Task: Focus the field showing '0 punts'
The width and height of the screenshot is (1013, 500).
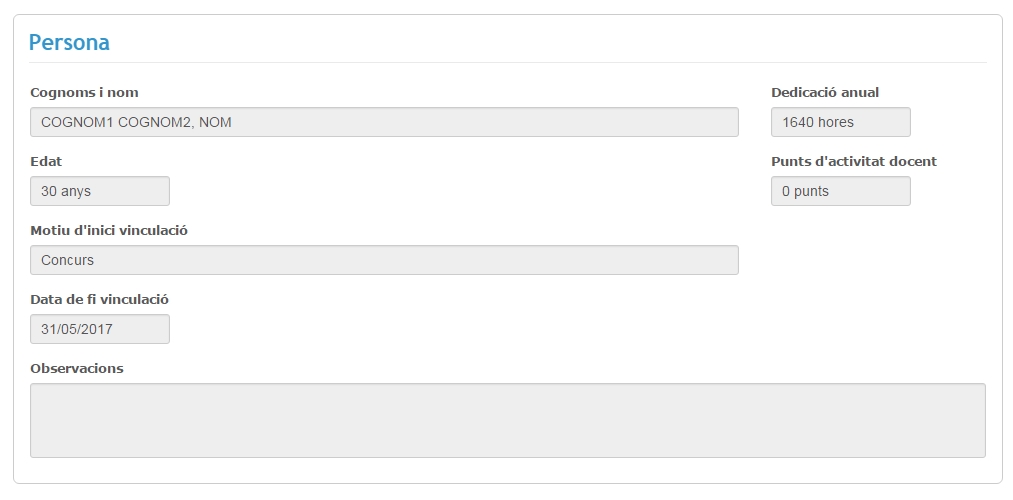Action: [x=840, y=191]
